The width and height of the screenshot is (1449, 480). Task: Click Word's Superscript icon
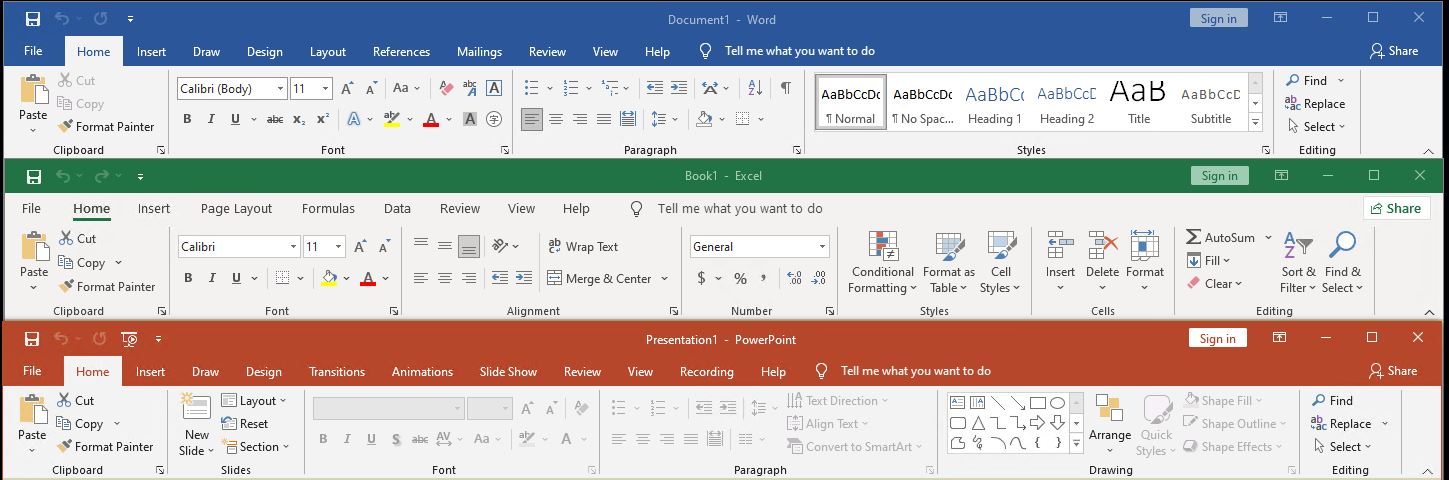322,119
